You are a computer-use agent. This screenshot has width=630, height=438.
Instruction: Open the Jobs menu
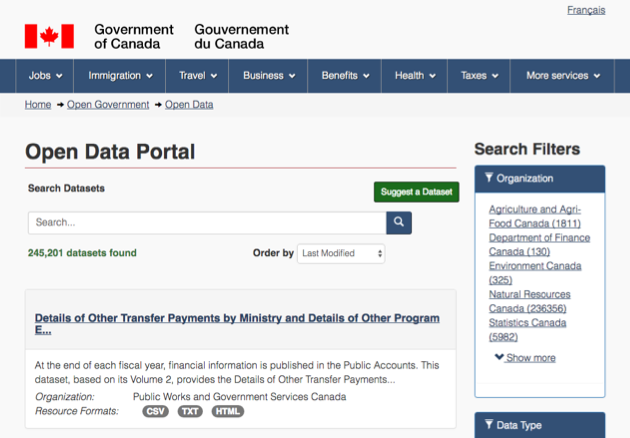(x=45, y=76)
